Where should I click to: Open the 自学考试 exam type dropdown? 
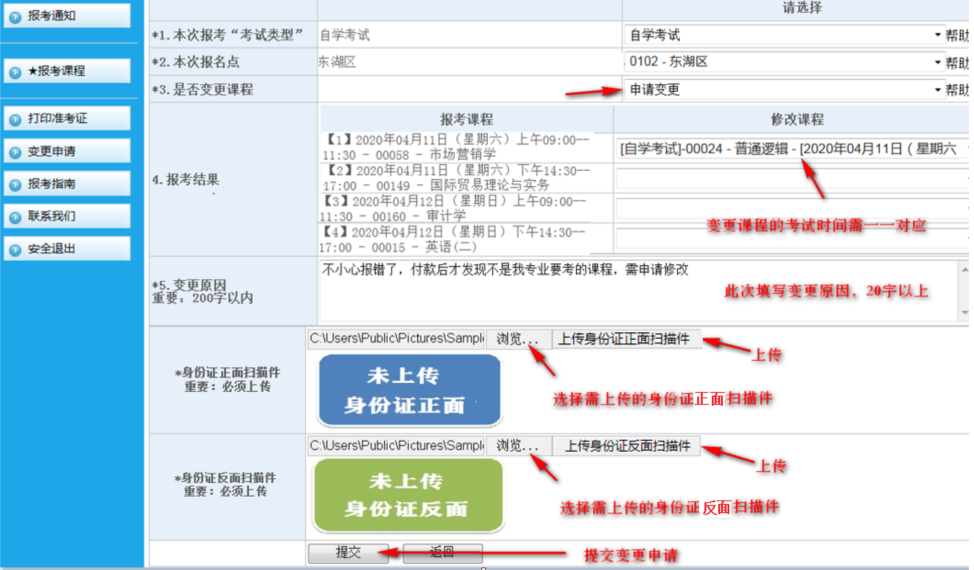784,35
